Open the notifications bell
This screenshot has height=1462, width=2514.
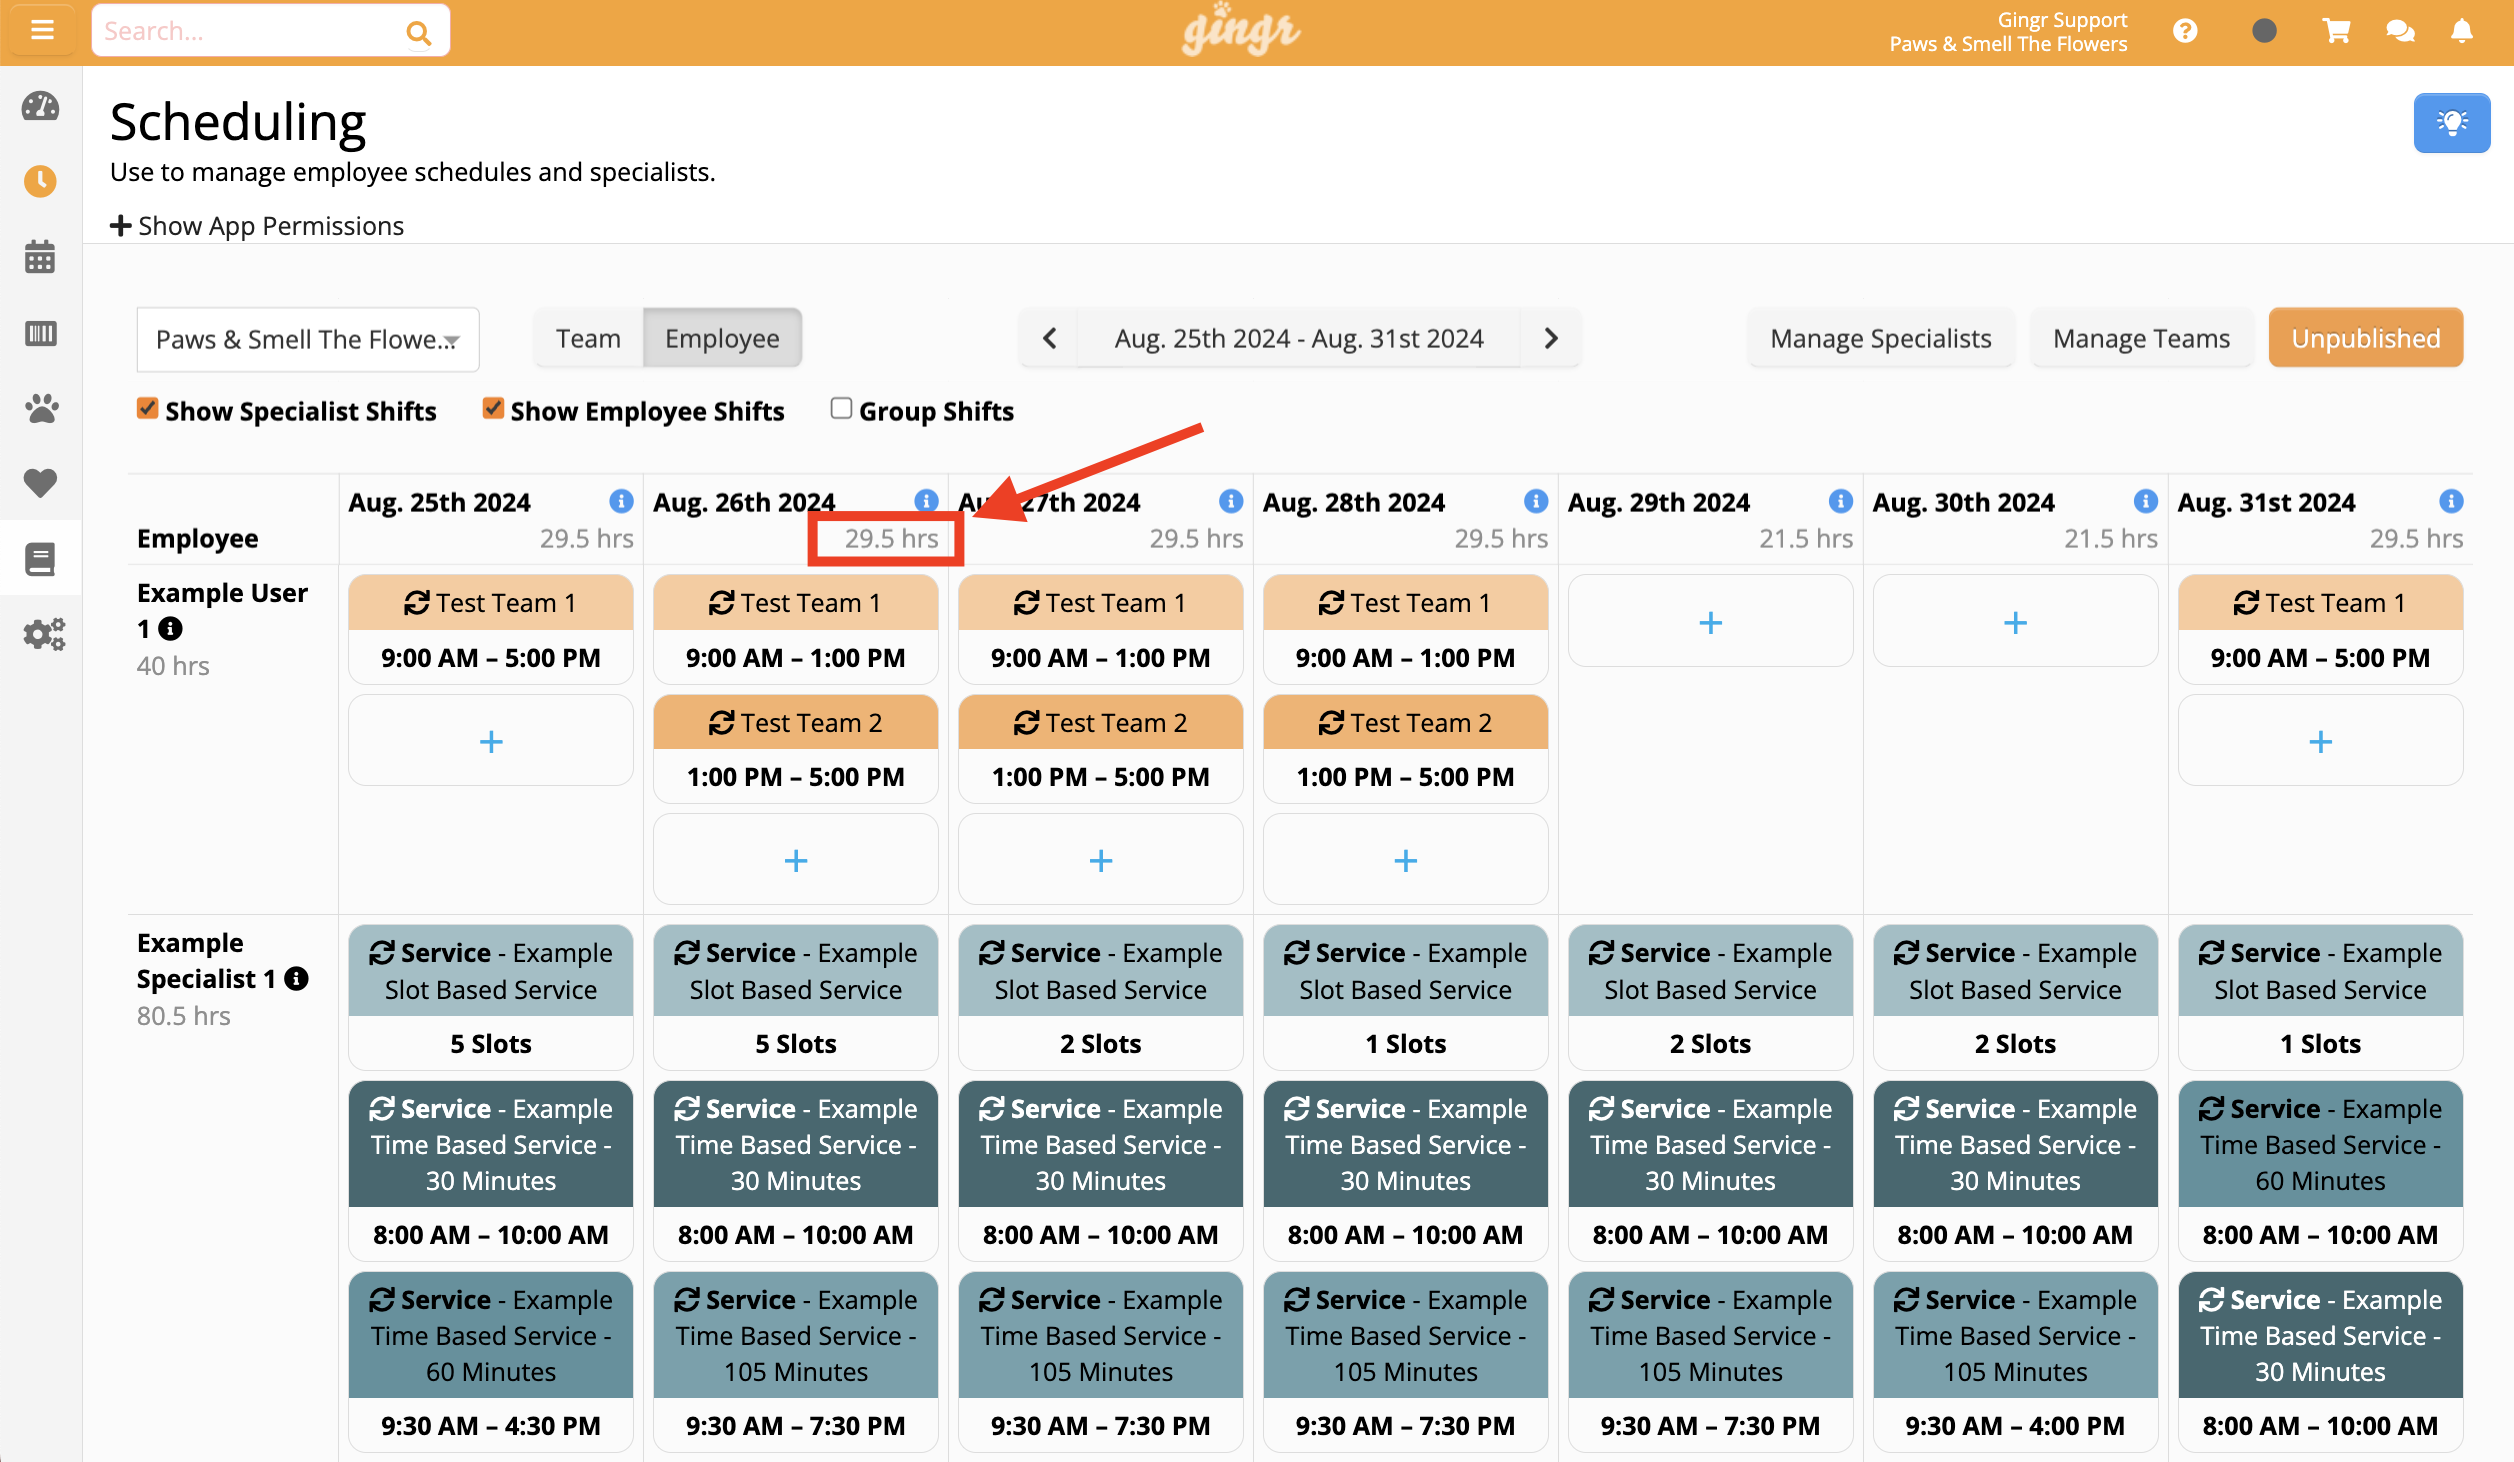point(2462,32)
